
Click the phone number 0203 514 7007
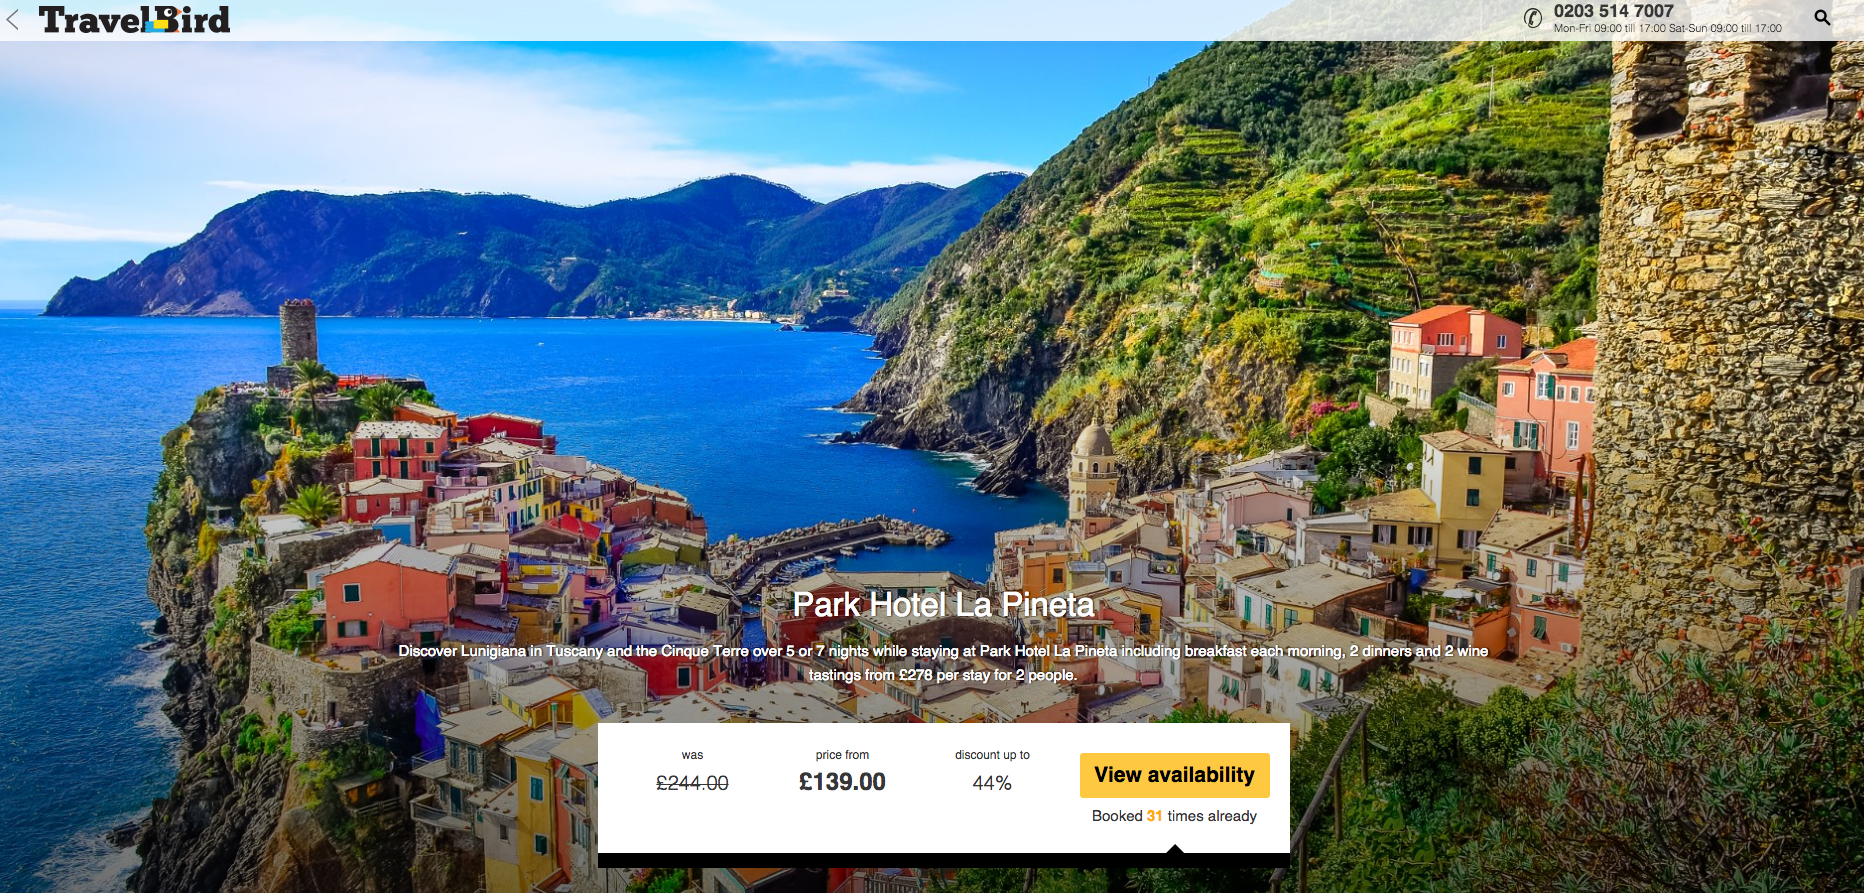coord(1613,11)
